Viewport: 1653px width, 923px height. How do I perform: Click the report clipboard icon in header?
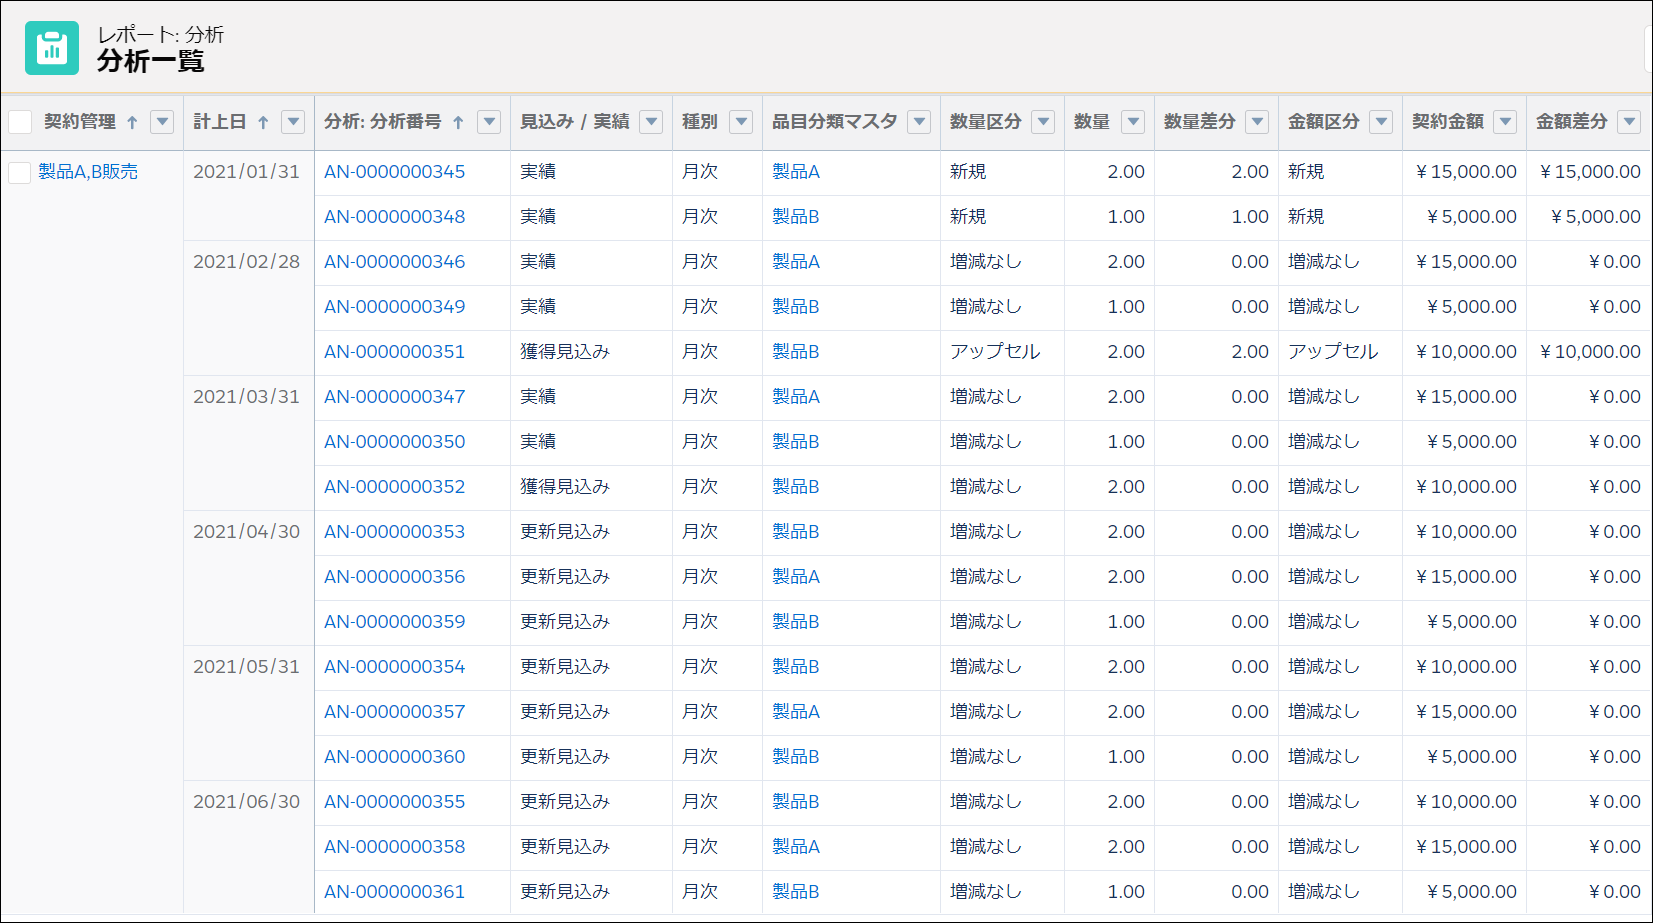pyautogui.click(x=51, y=48)
